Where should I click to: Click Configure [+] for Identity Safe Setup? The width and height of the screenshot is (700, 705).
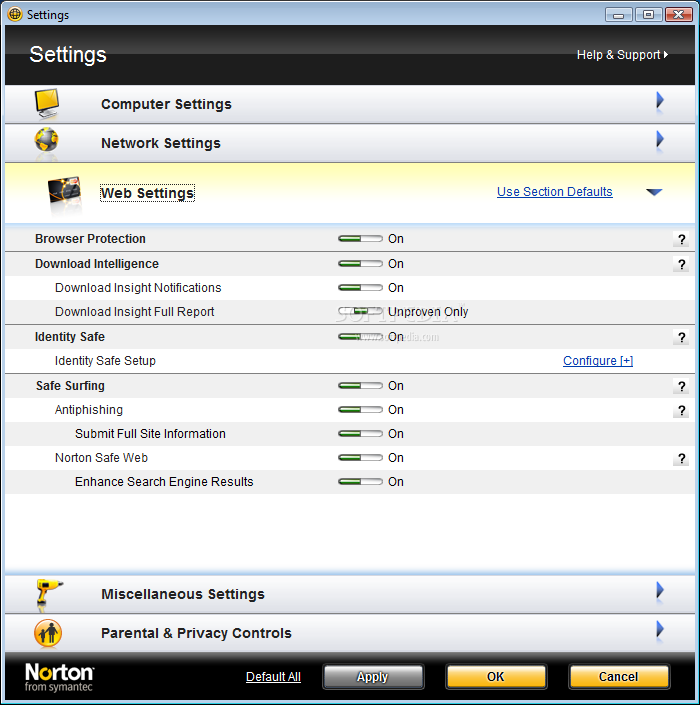[x=598, y=361]
